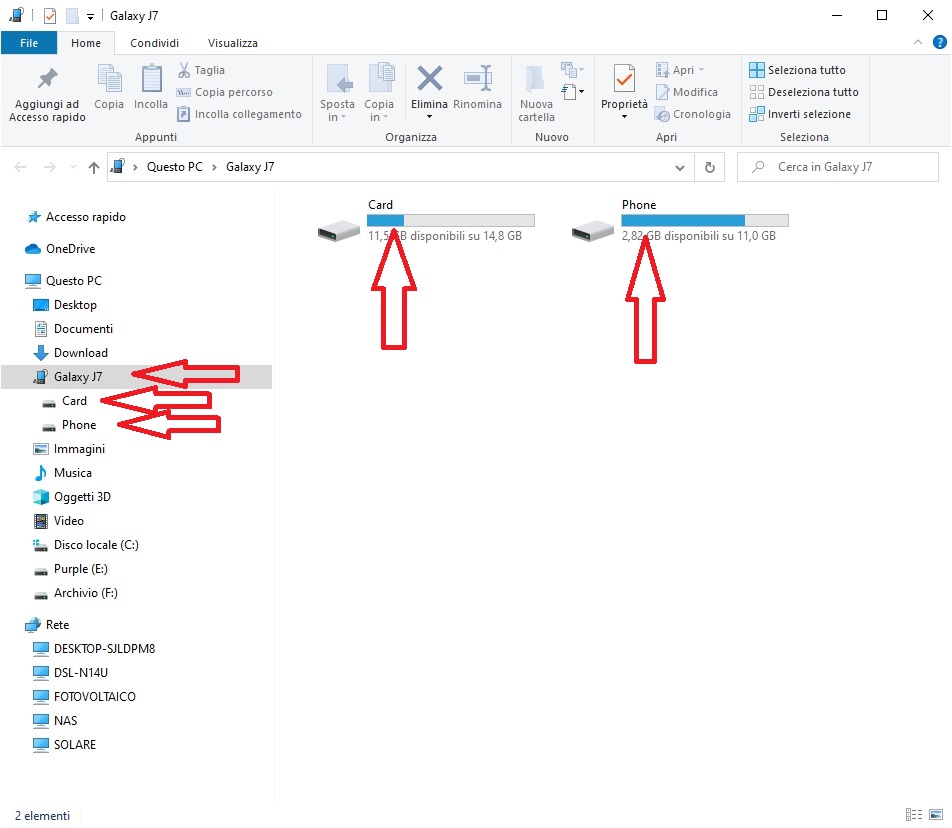Open the Sposta in dropdown
The image size is (952, 828).
tap(338, 110)
